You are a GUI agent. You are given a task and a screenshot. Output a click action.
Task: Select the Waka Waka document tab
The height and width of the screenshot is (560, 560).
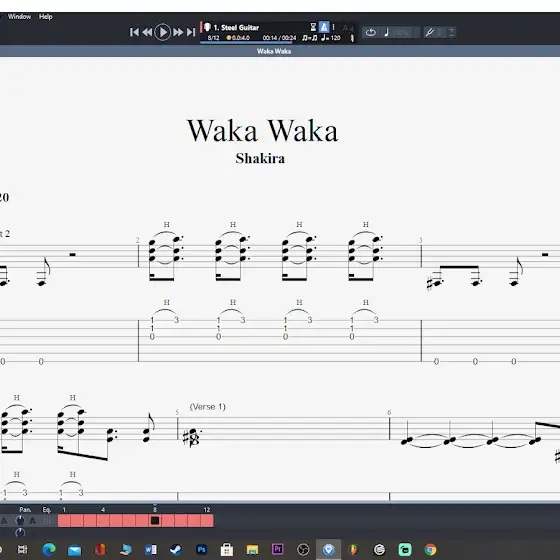(x=274, y=51)
